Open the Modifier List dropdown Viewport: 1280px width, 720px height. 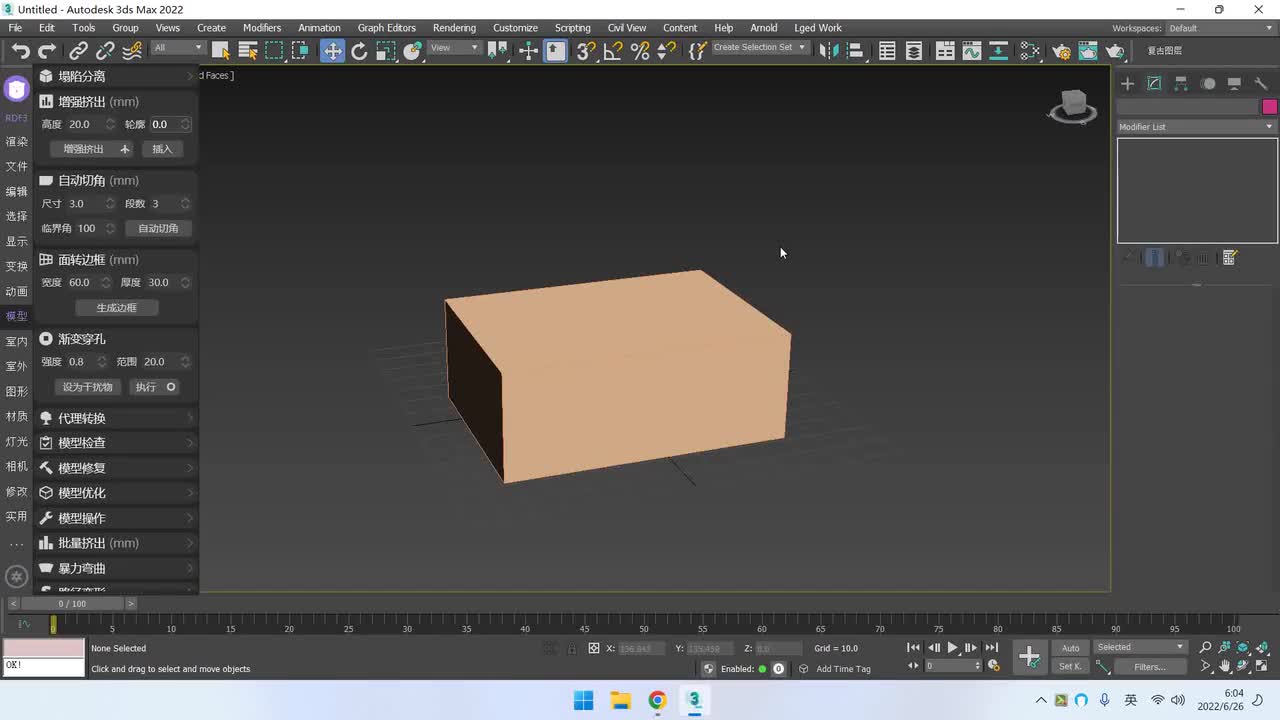pos(1197,127)
